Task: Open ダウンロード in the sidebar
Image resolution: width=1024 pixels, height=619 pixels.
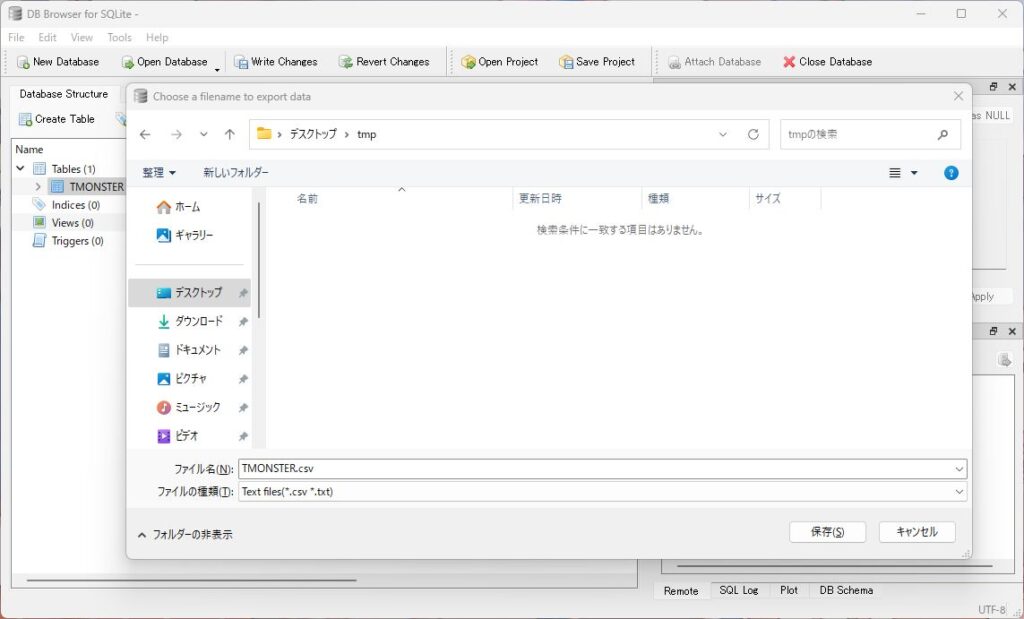Action: click(198, 322)
